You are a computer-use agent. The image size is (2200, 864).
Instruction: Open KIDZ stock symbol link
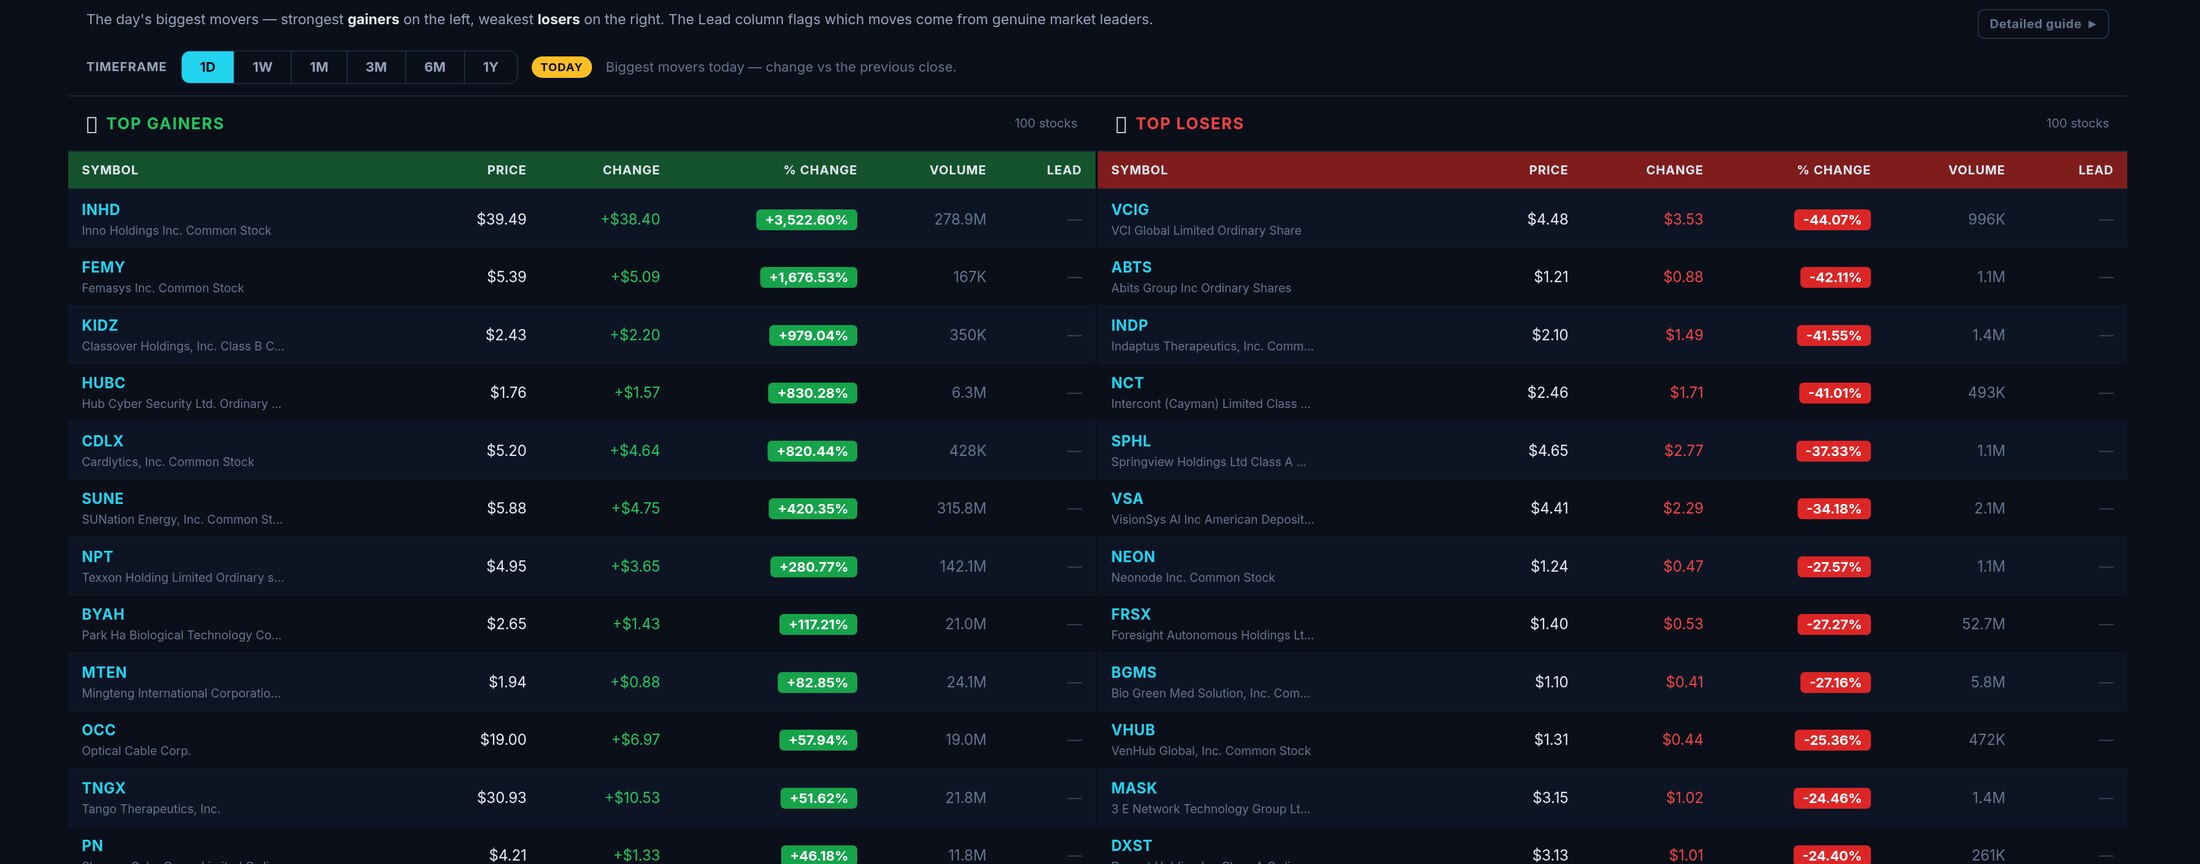point(100,325)
